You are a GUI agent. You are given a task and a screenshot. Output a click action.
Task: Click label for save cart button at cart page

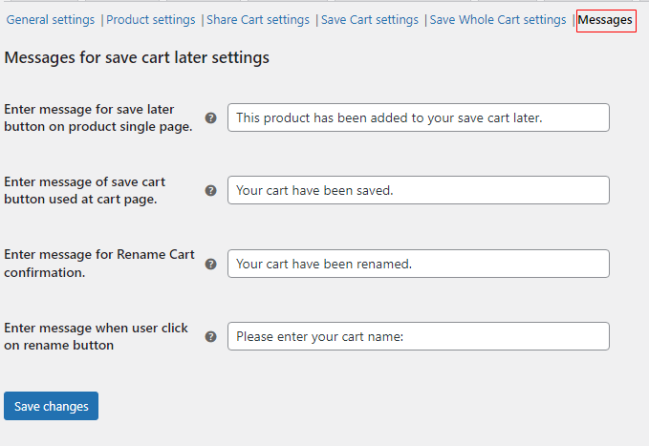85,190
